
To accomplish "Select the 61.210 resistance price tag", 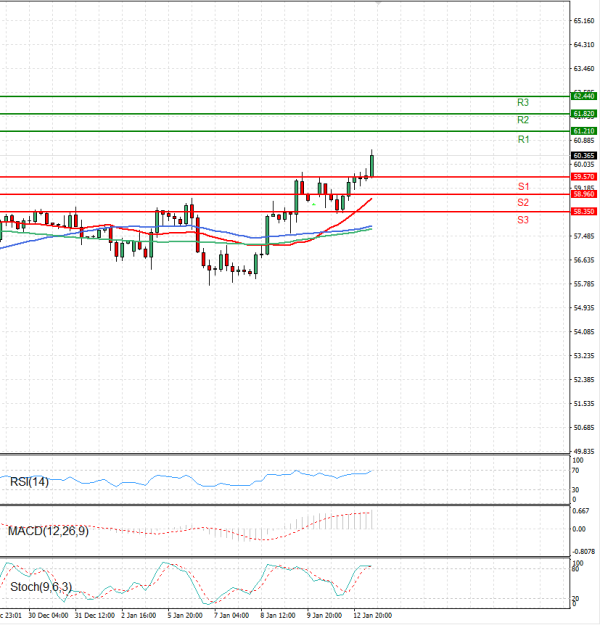I will pos(584,131).
